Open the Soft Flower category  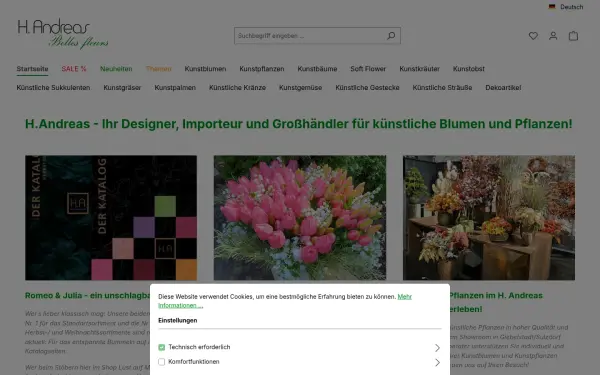tap(368, 69)
